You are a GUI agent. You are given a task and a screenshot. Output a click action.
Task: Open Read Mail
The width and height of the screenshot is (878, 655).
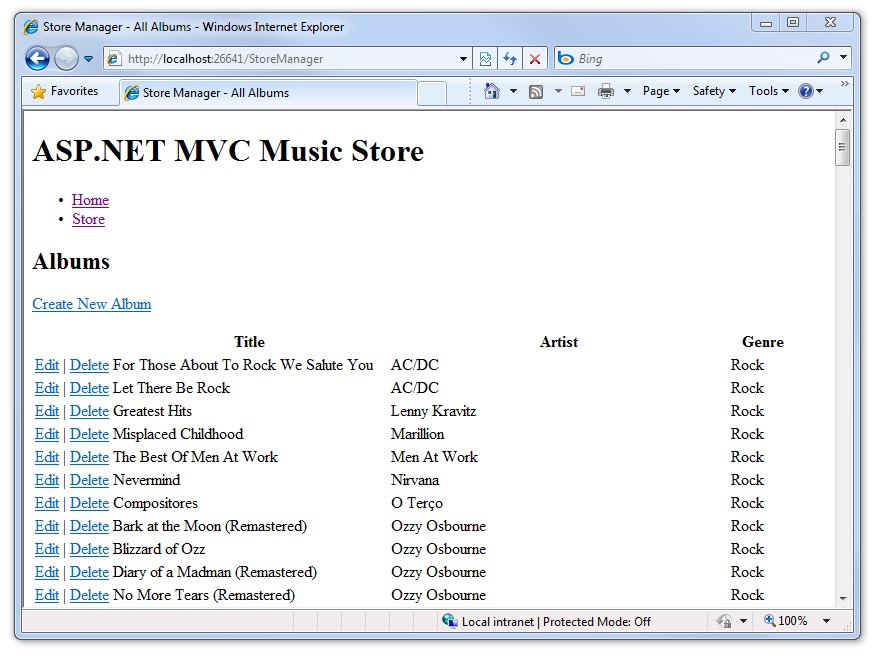coord(578,90)
